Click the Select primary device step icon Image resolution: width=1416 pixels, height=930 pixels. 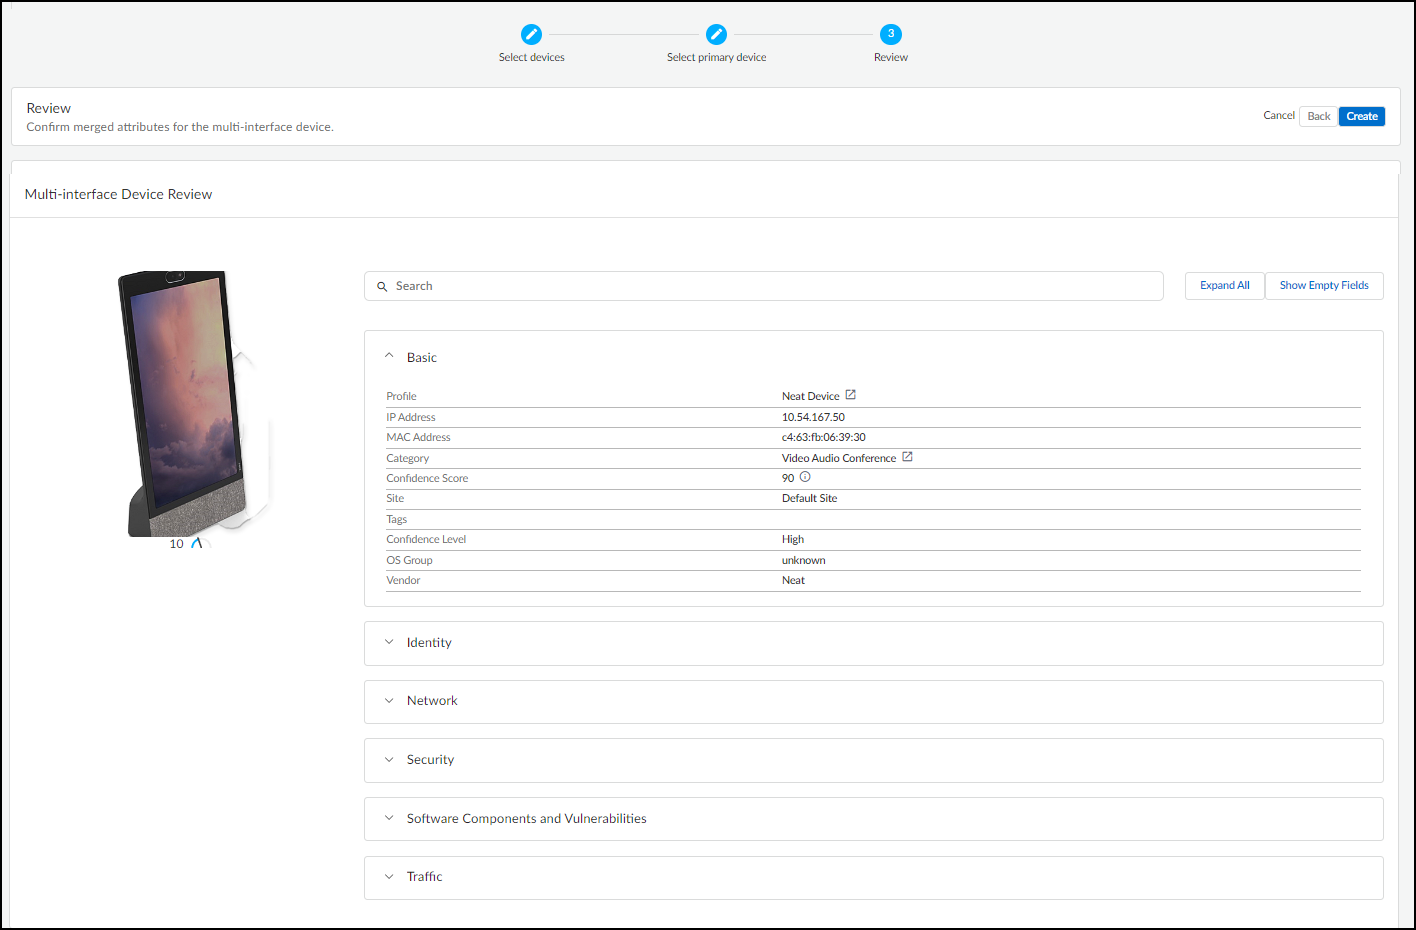[x=716, y=34]
